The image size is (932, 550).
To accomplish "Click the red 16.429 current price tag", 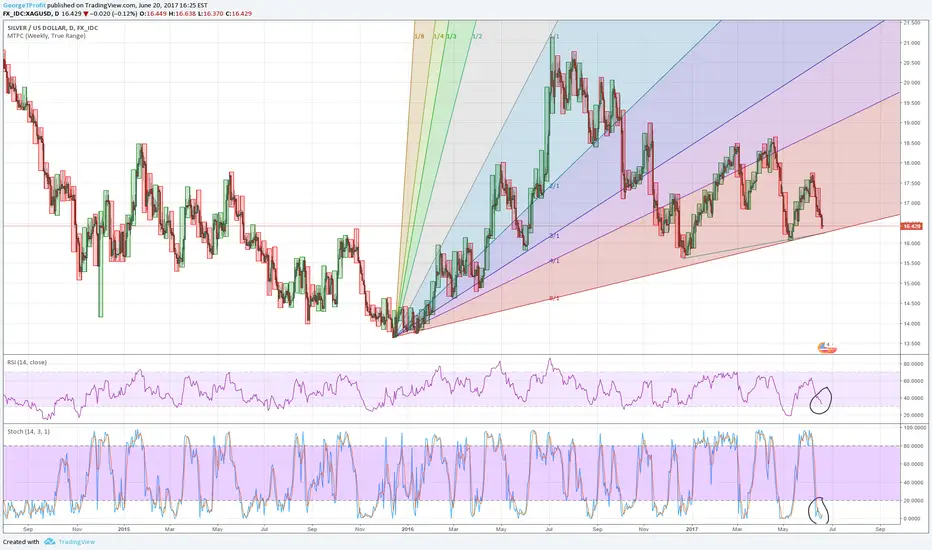I will [x=912, y=226].
